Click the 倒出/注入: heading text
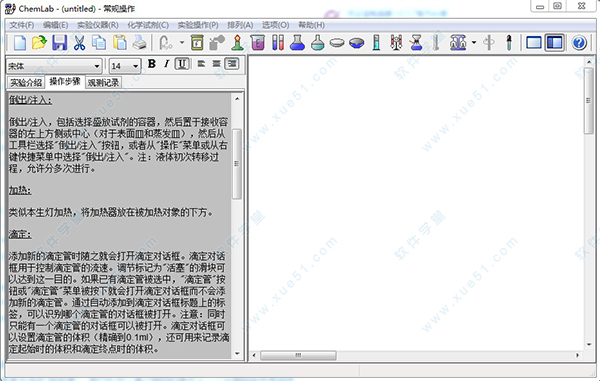600x381 pixels. tap(31, 101)
